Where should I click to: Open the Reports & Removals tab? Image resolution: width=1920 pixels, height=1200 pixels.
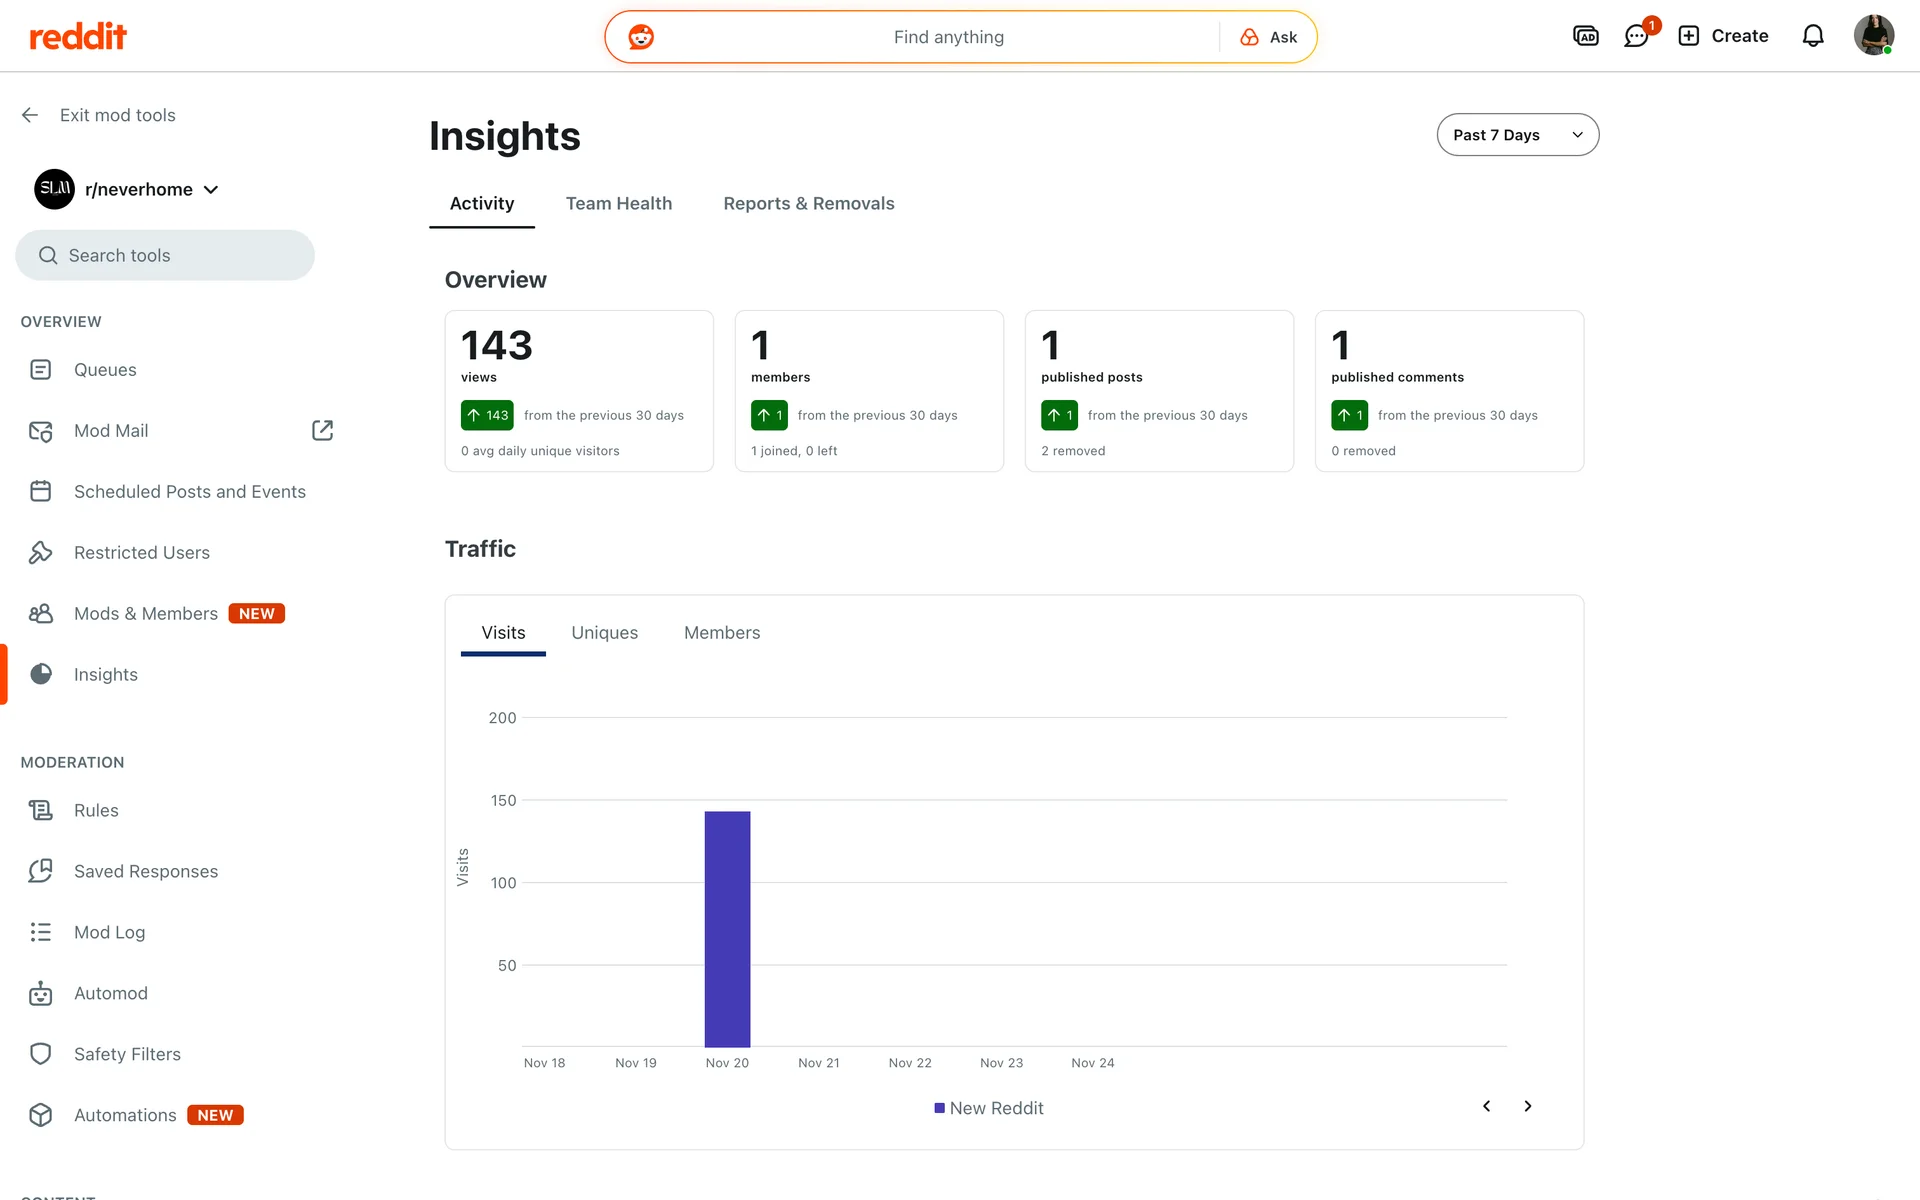808,204
